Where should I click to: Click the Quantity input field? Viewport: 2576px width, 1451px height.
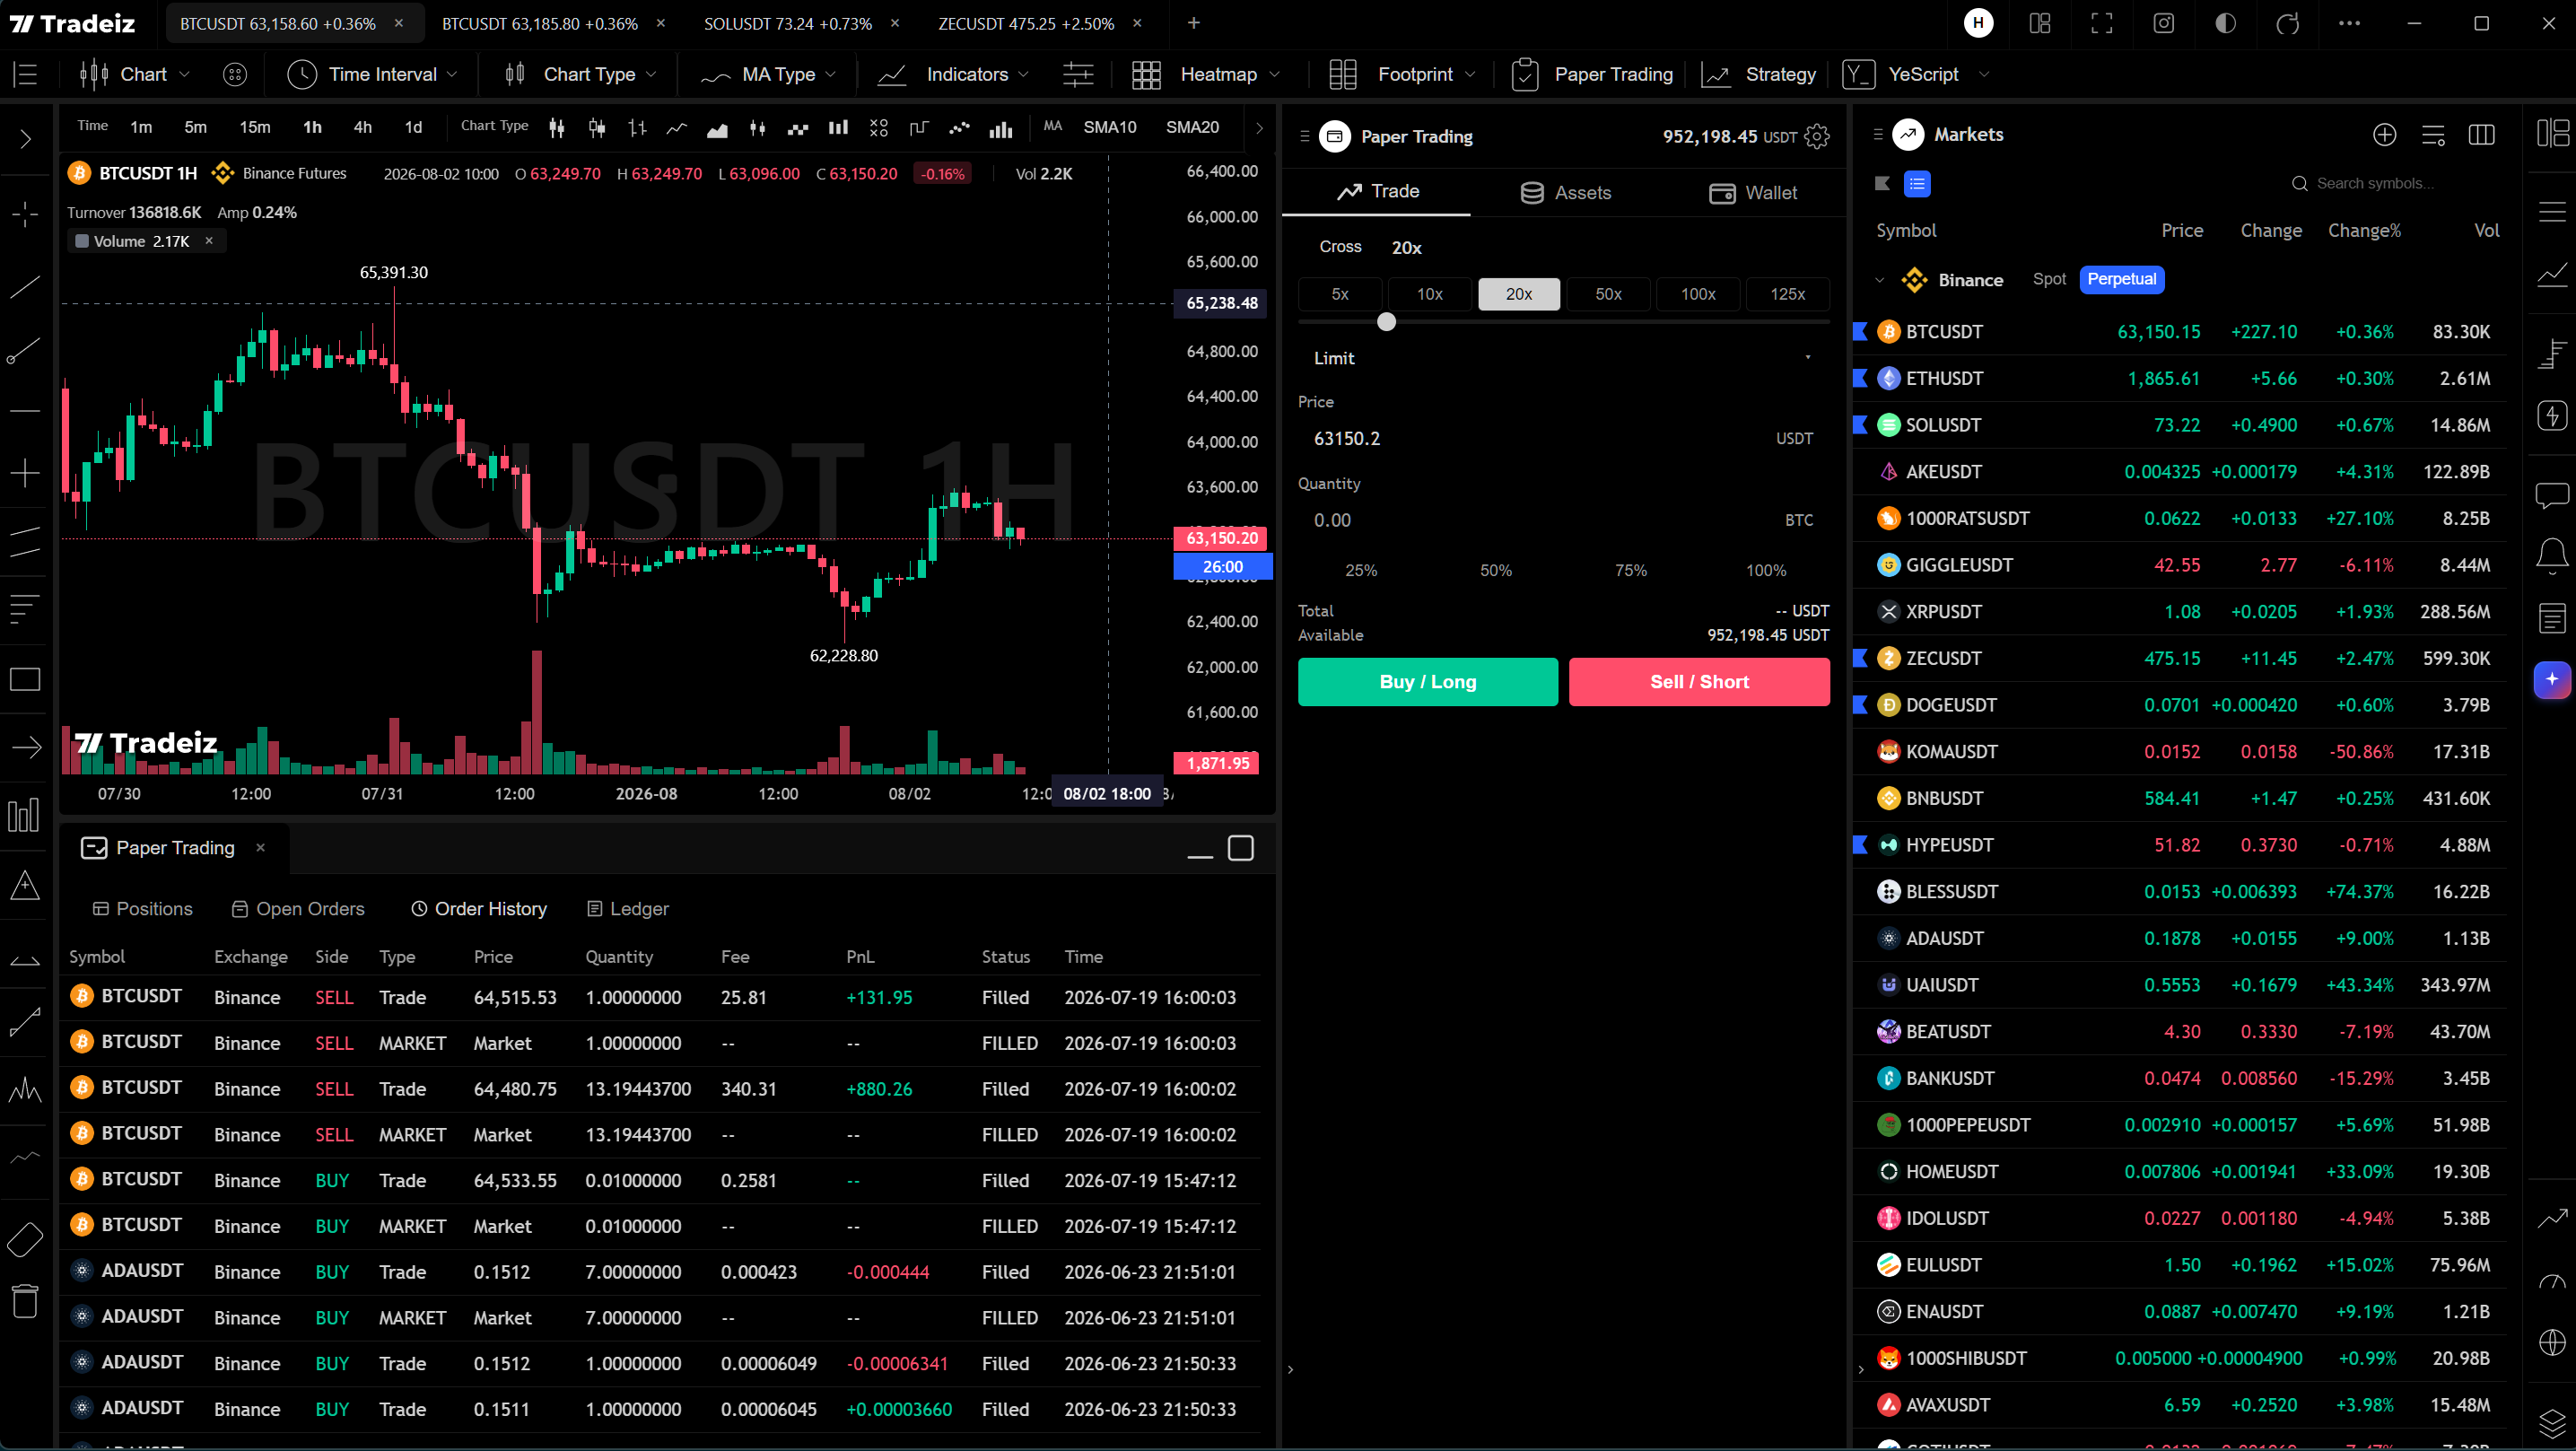1563,521
